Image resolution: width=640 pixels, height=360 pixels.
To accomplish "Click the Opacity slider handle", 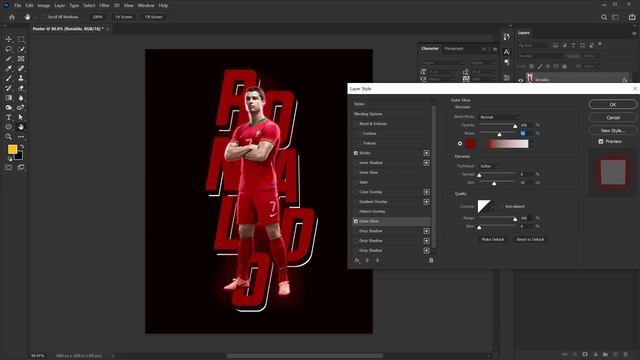I will point(515,126).
